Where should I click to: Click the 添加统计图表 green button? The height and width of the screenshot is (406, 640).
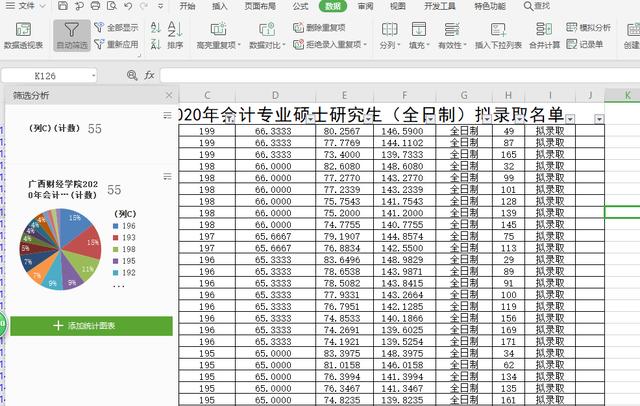pyautogui.click(x=86, y=326)
